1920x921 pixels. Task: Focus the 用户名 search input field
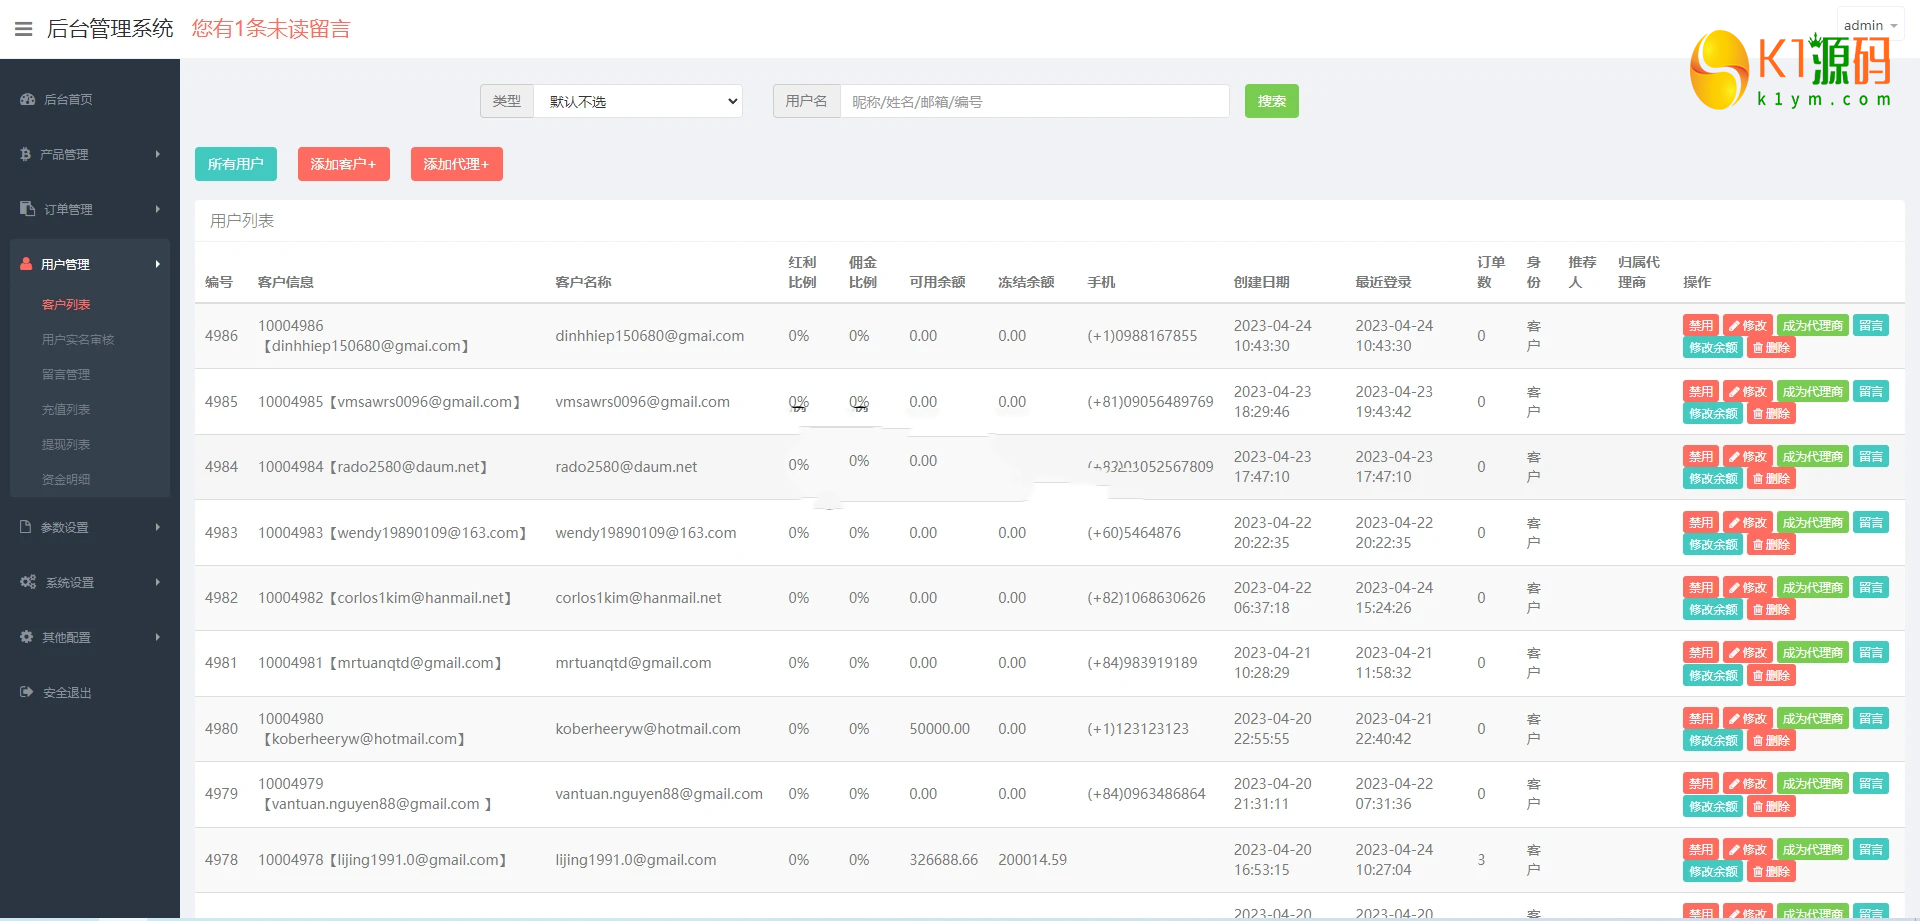(x=1034, y=101)
